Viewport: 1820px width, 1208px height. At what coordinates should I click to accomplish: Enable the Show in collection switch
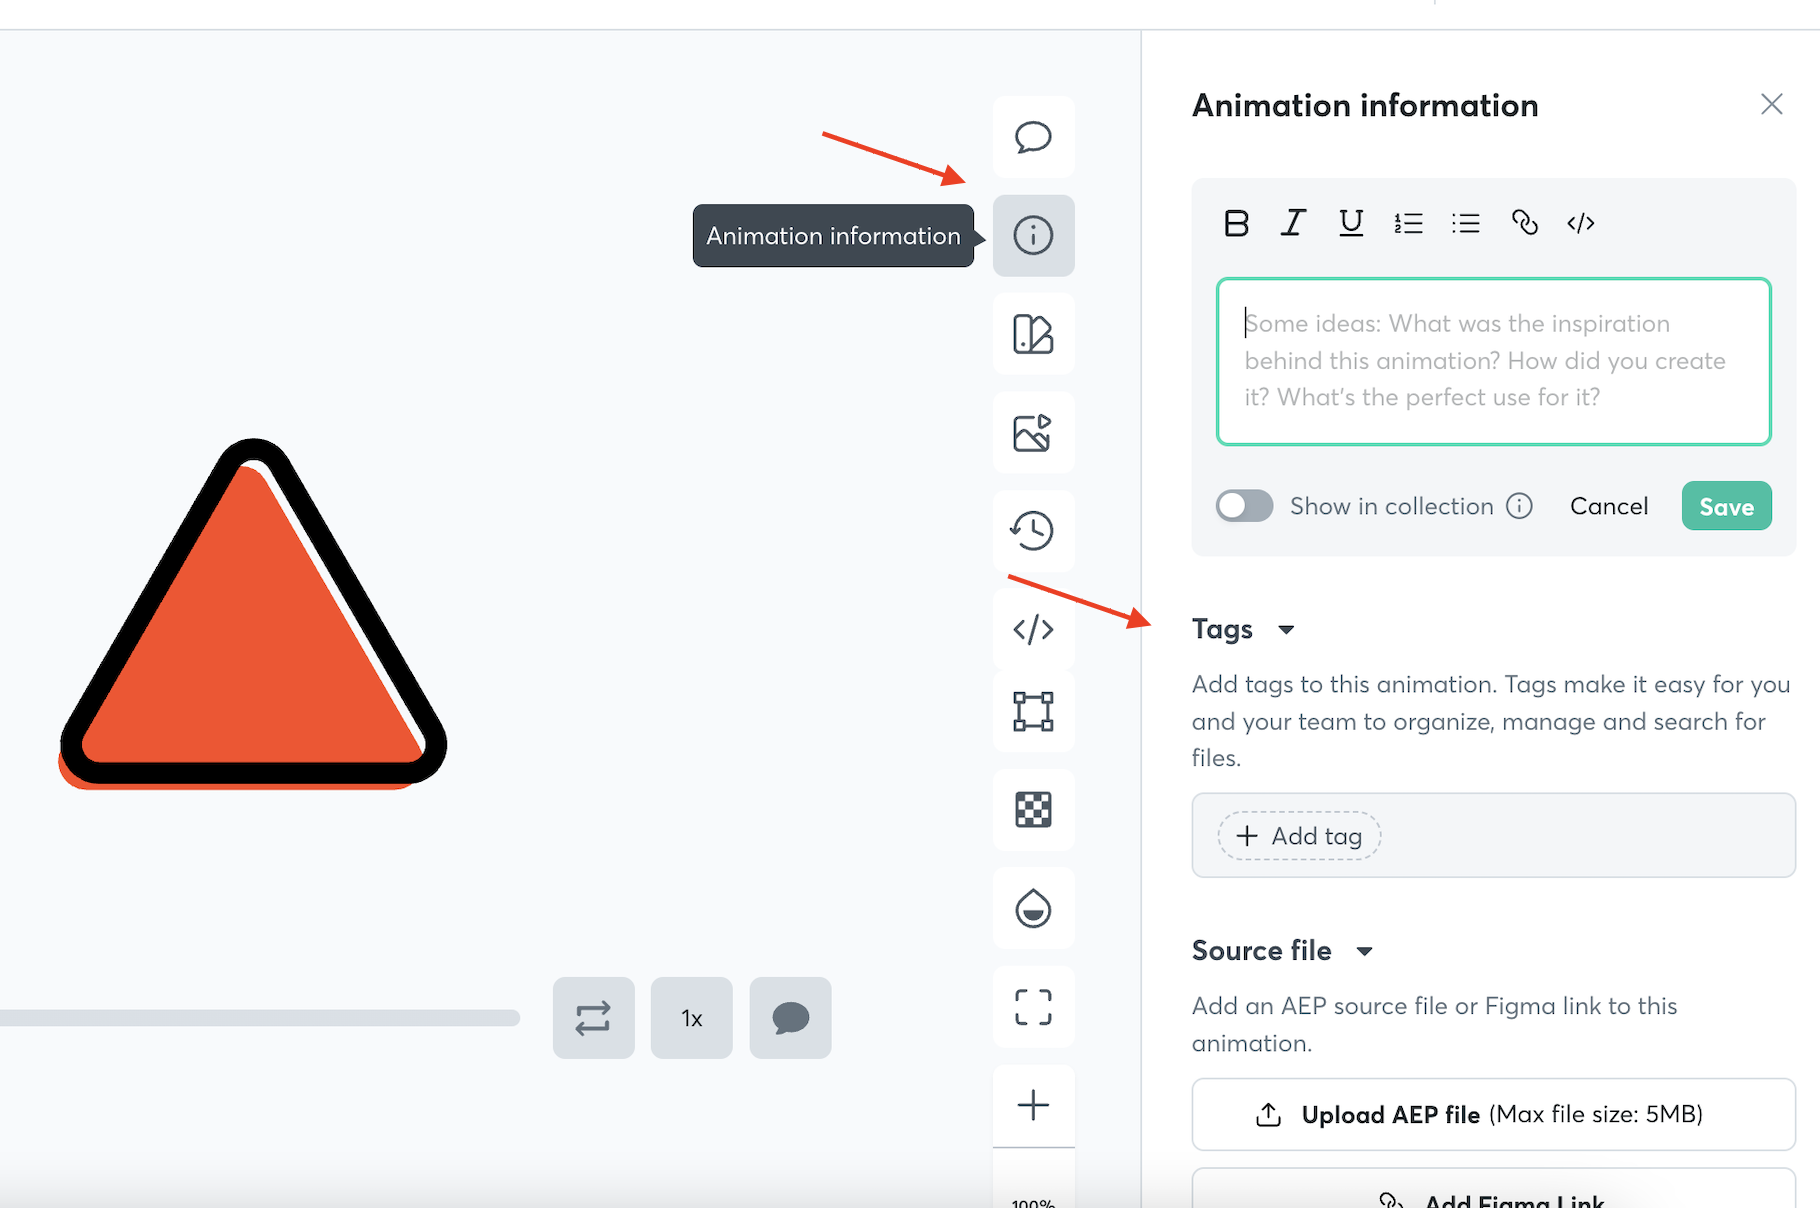[x=1244, y=506]
